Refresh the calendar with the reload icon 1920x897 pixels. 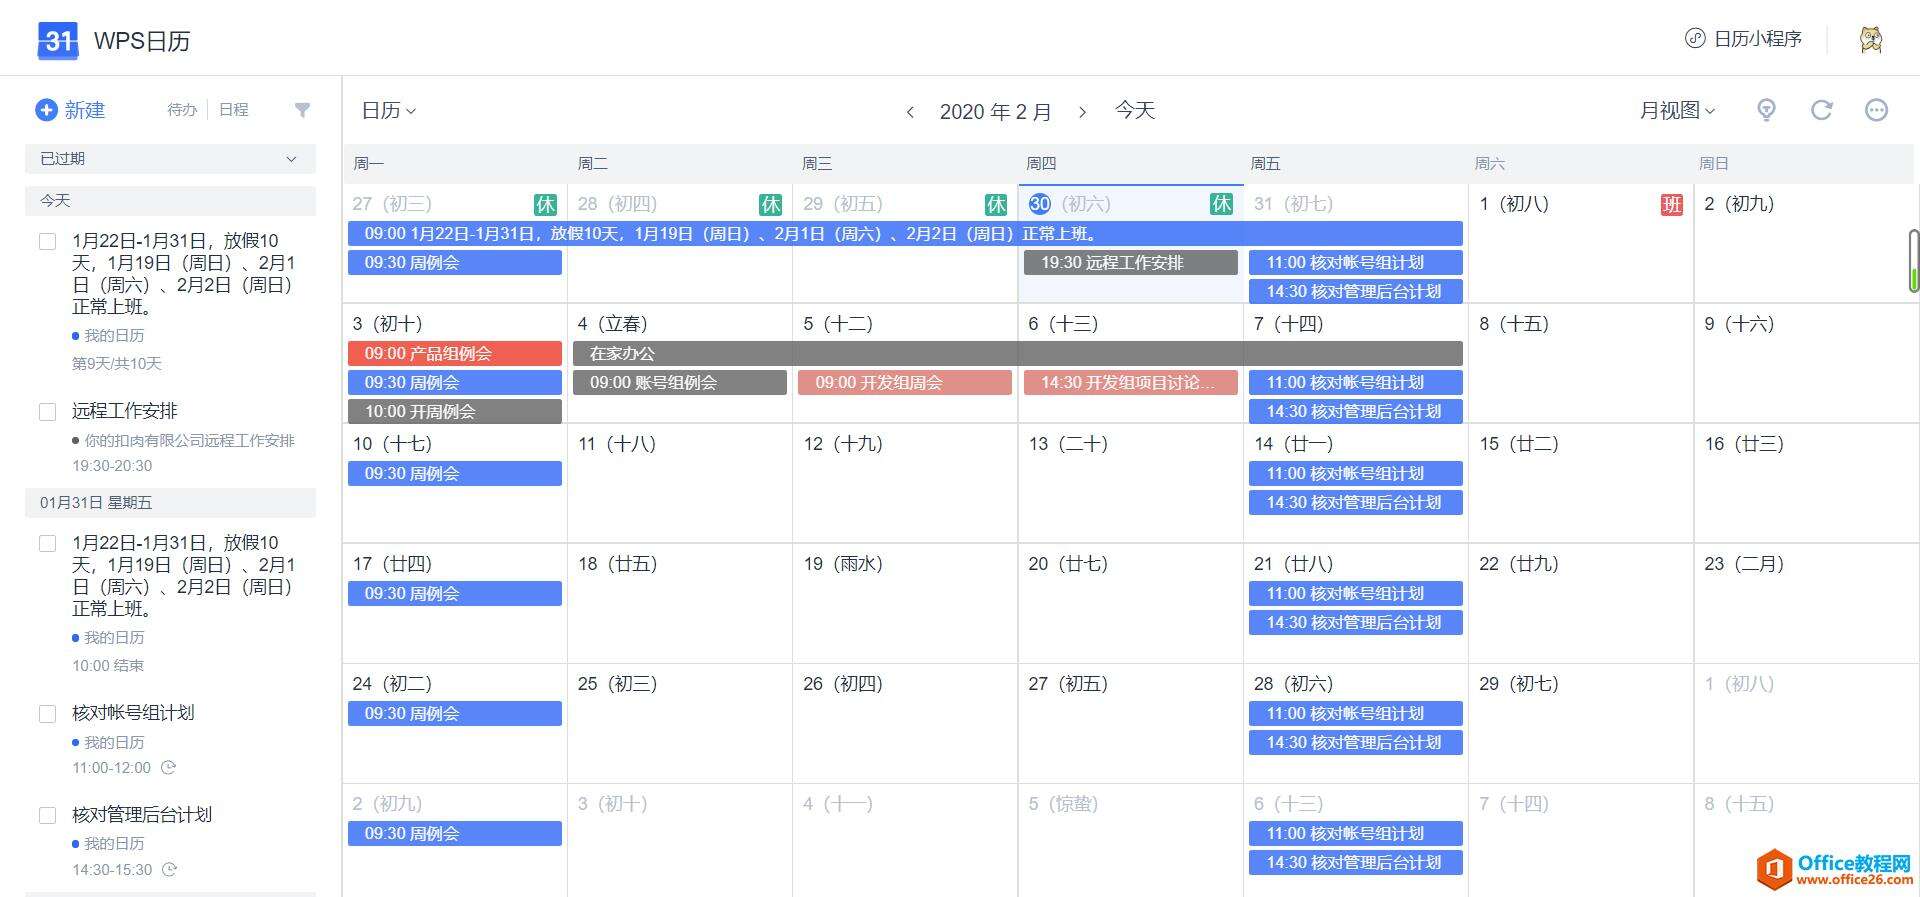(x=1822, y=110)
